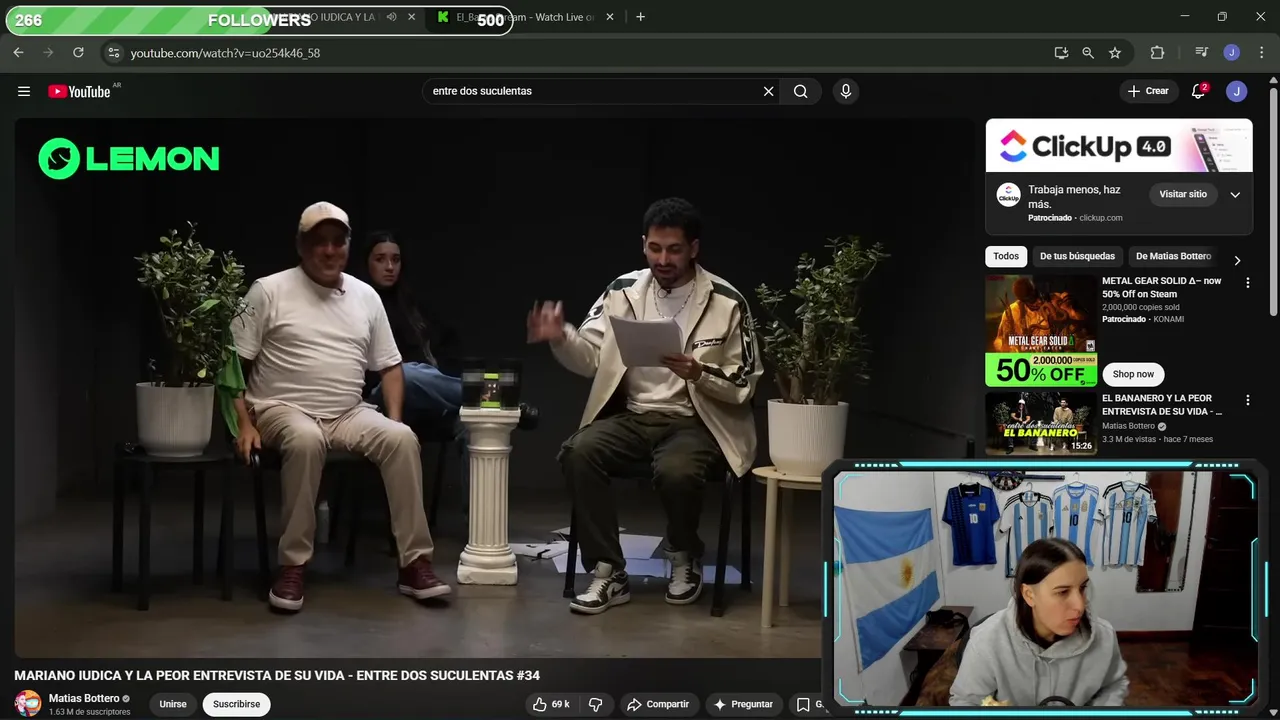Click Shop now on Metal Gear ad
The height and width of the screenshot is (720, 1280).
1133,374
